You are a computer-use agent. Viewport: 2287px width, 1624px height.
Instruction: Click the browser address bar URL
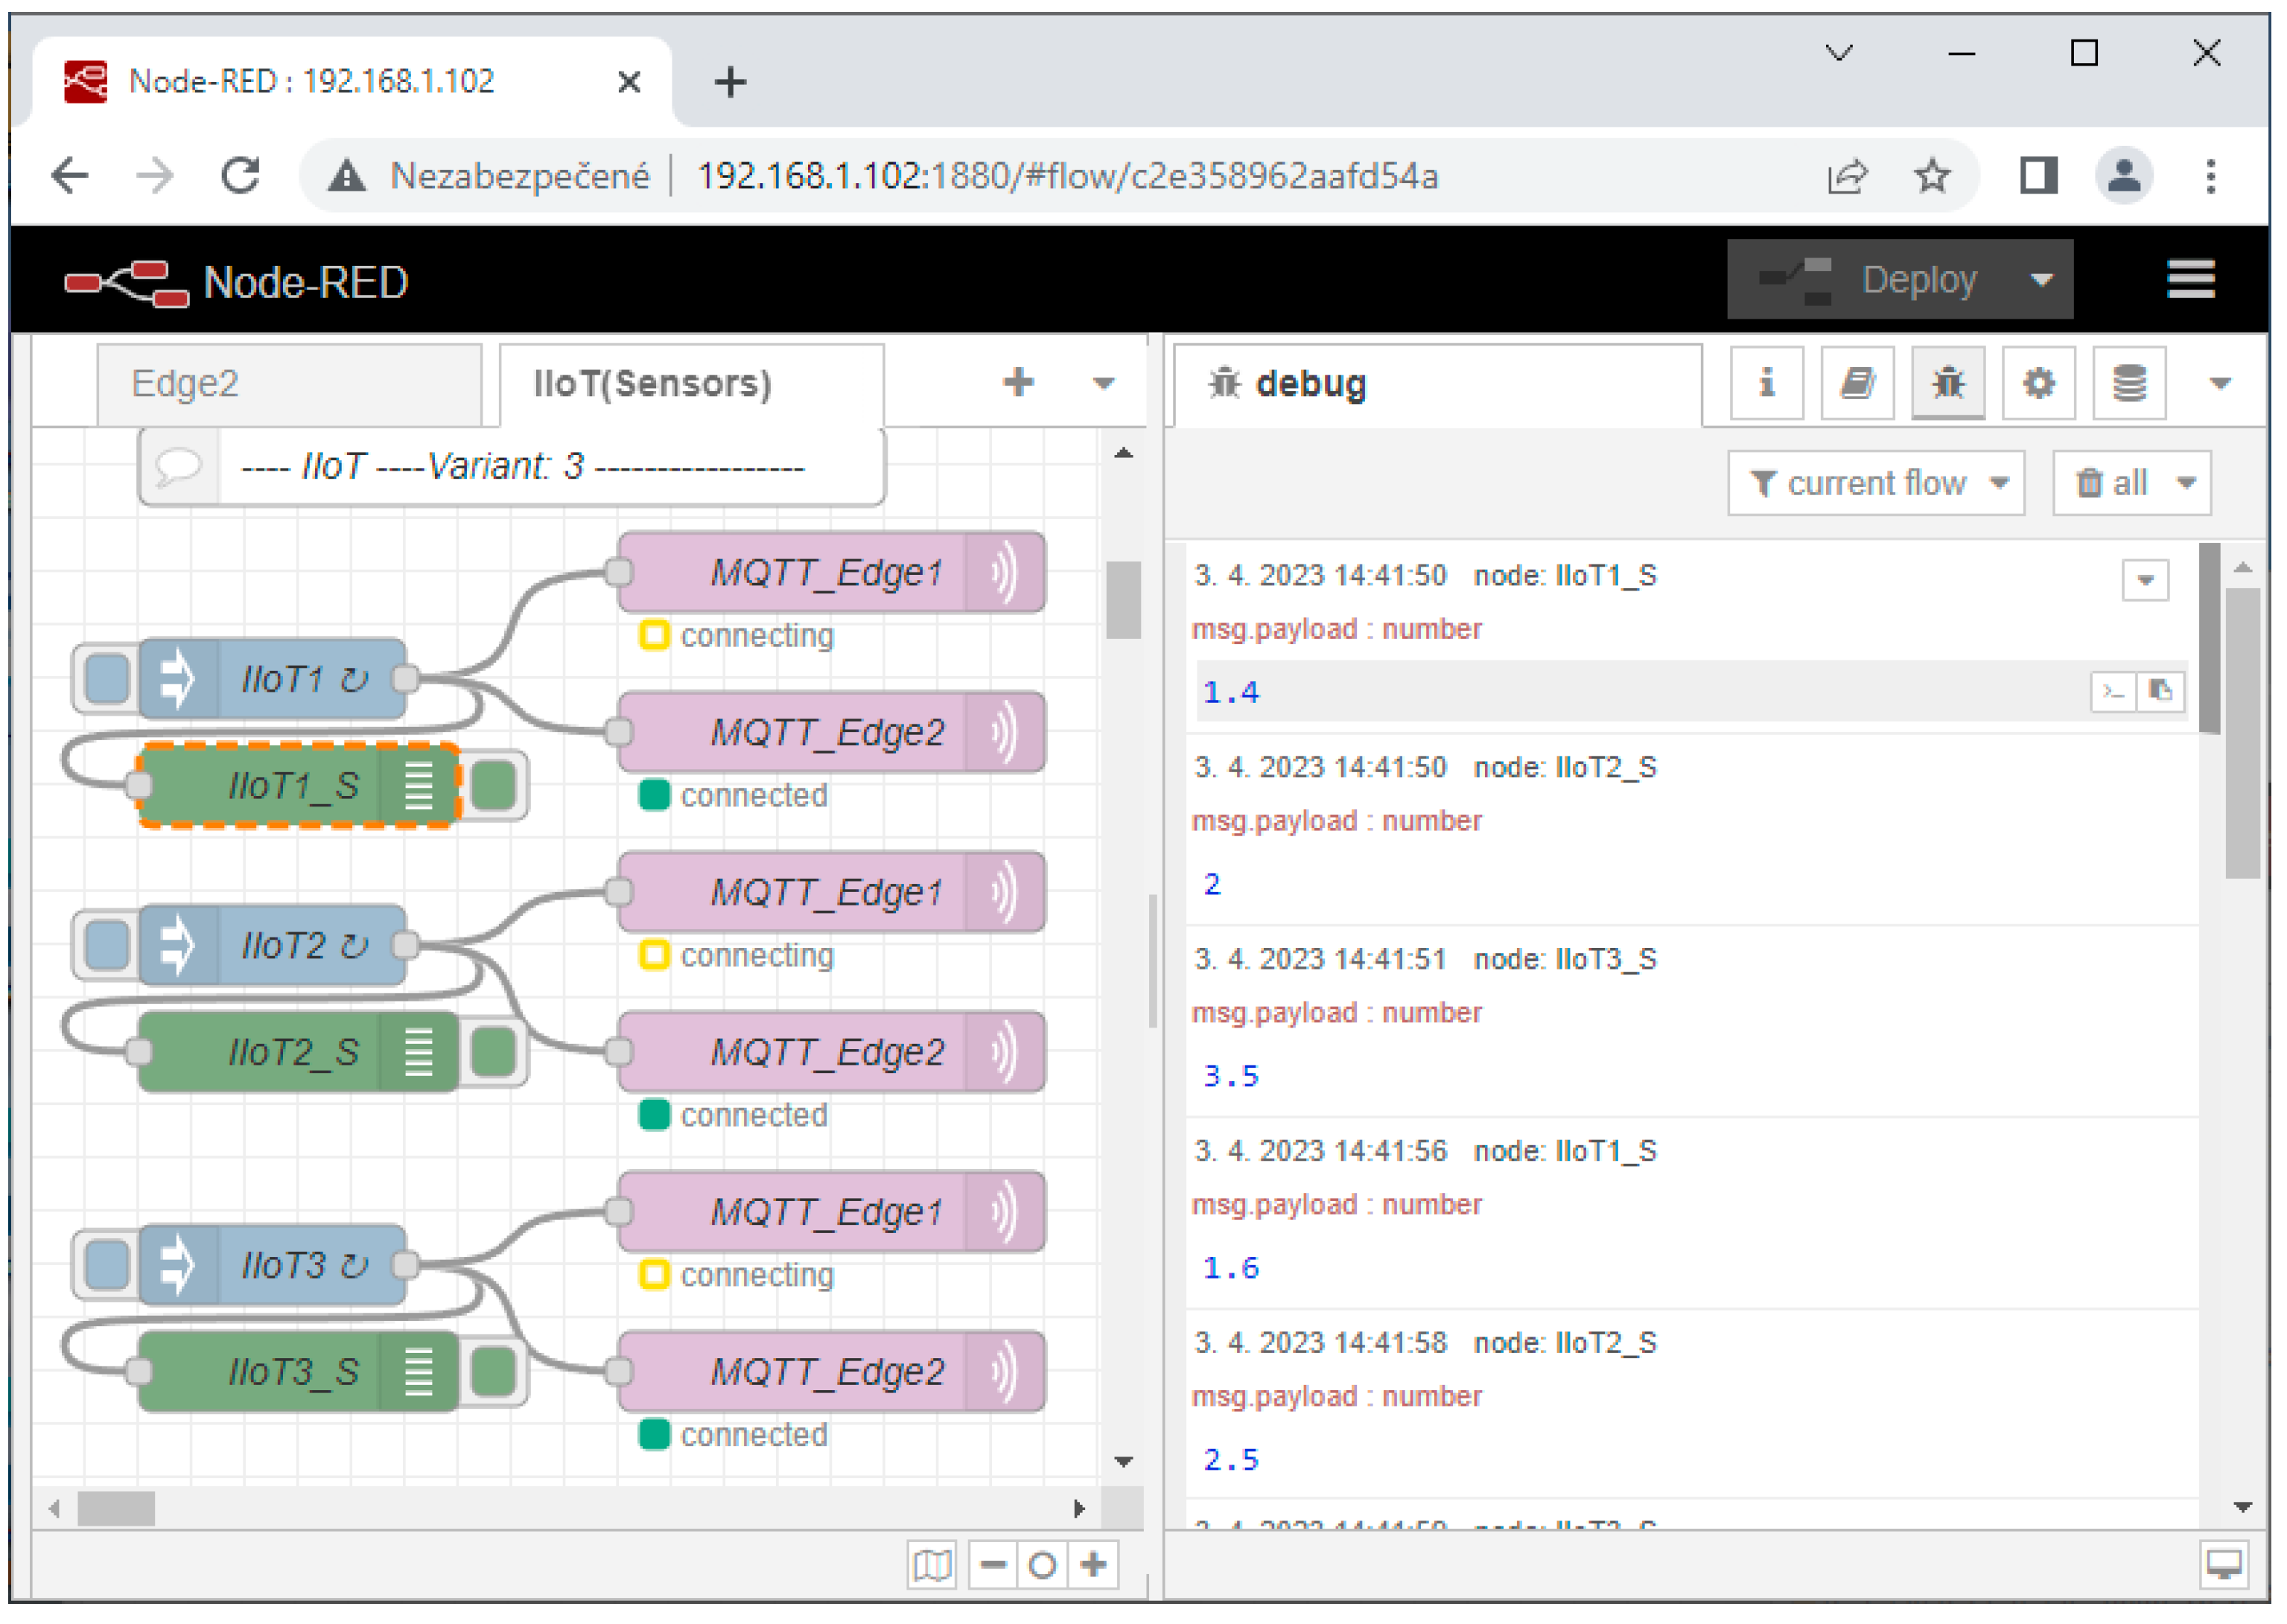[x=1066, y=177]
